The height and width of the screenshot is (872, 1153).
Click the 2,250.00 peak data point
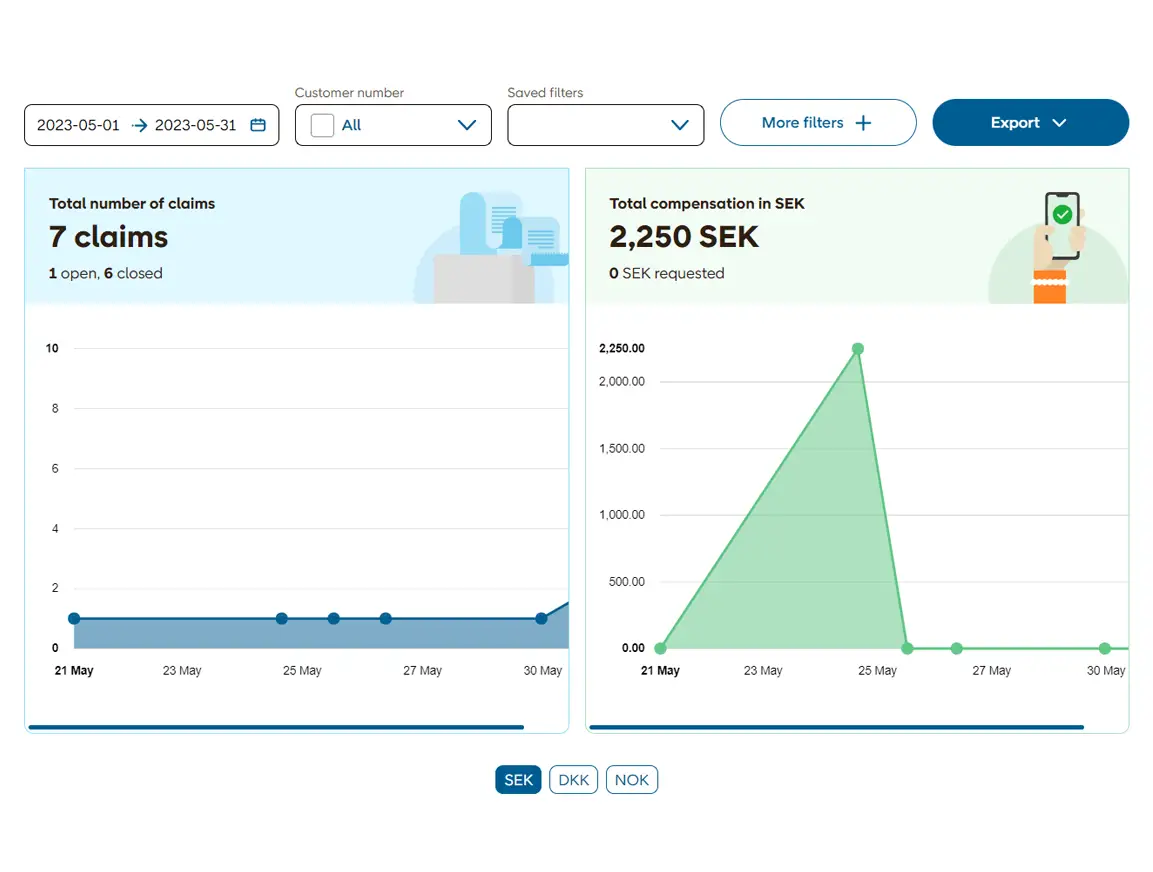[858, 349]
